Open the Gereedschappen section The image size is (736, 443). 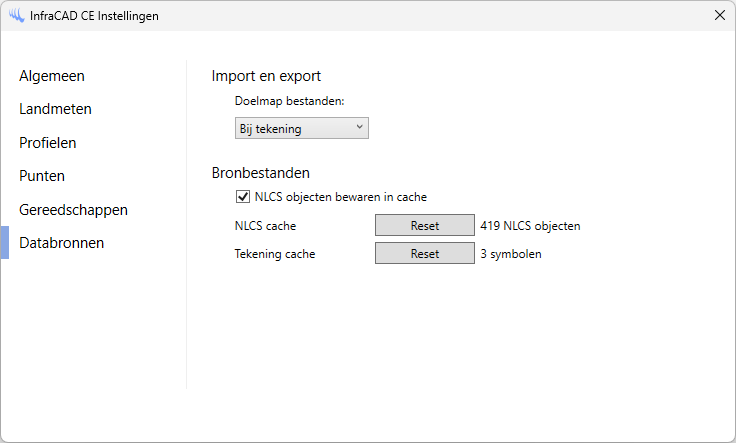pyautogui.click(x=73, y=210)
